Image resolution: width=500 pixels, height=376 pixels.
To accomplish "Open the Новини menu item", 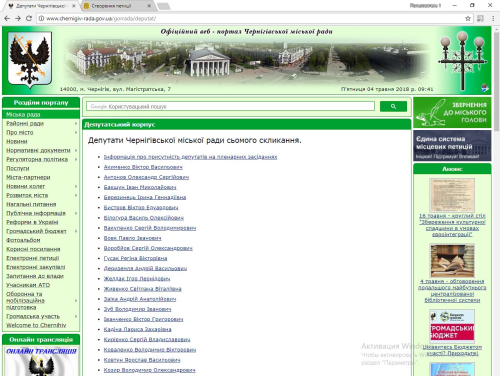I will coord(17,141).
